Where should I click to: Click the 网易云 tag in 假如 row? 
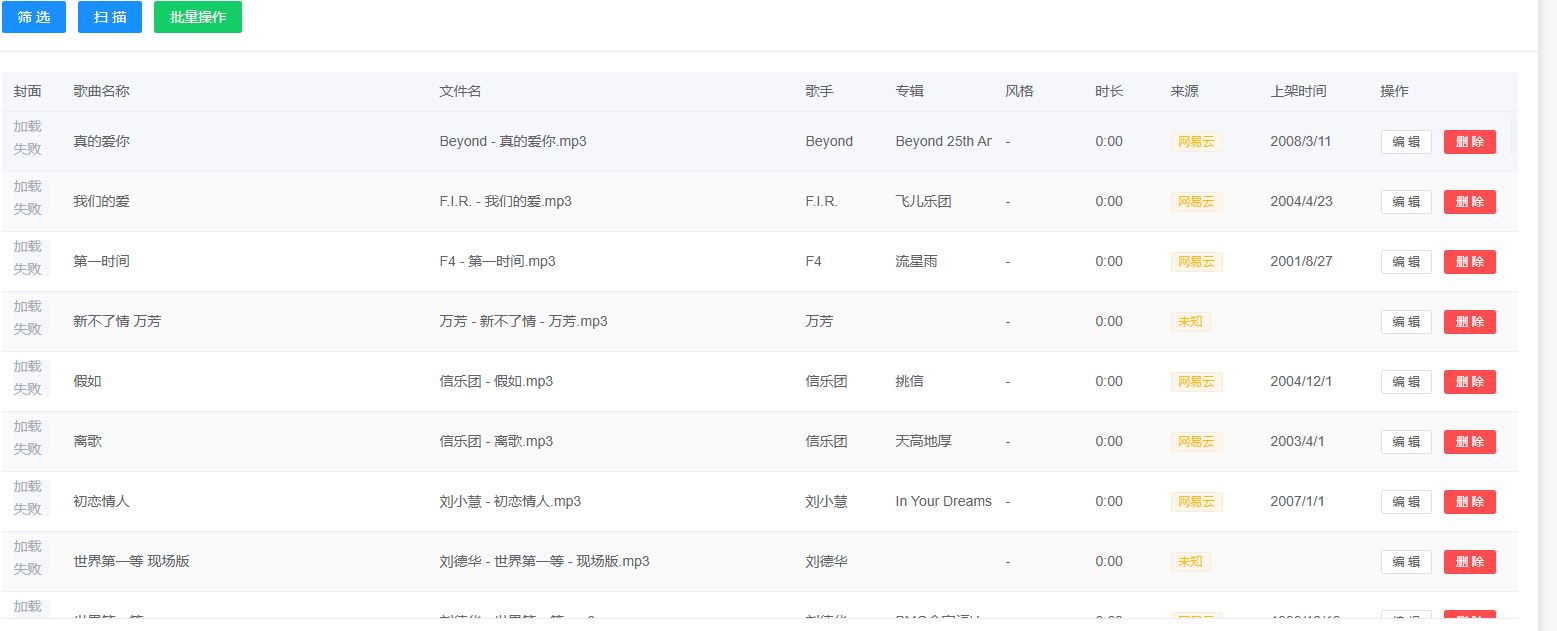(x=1196, y=382)
